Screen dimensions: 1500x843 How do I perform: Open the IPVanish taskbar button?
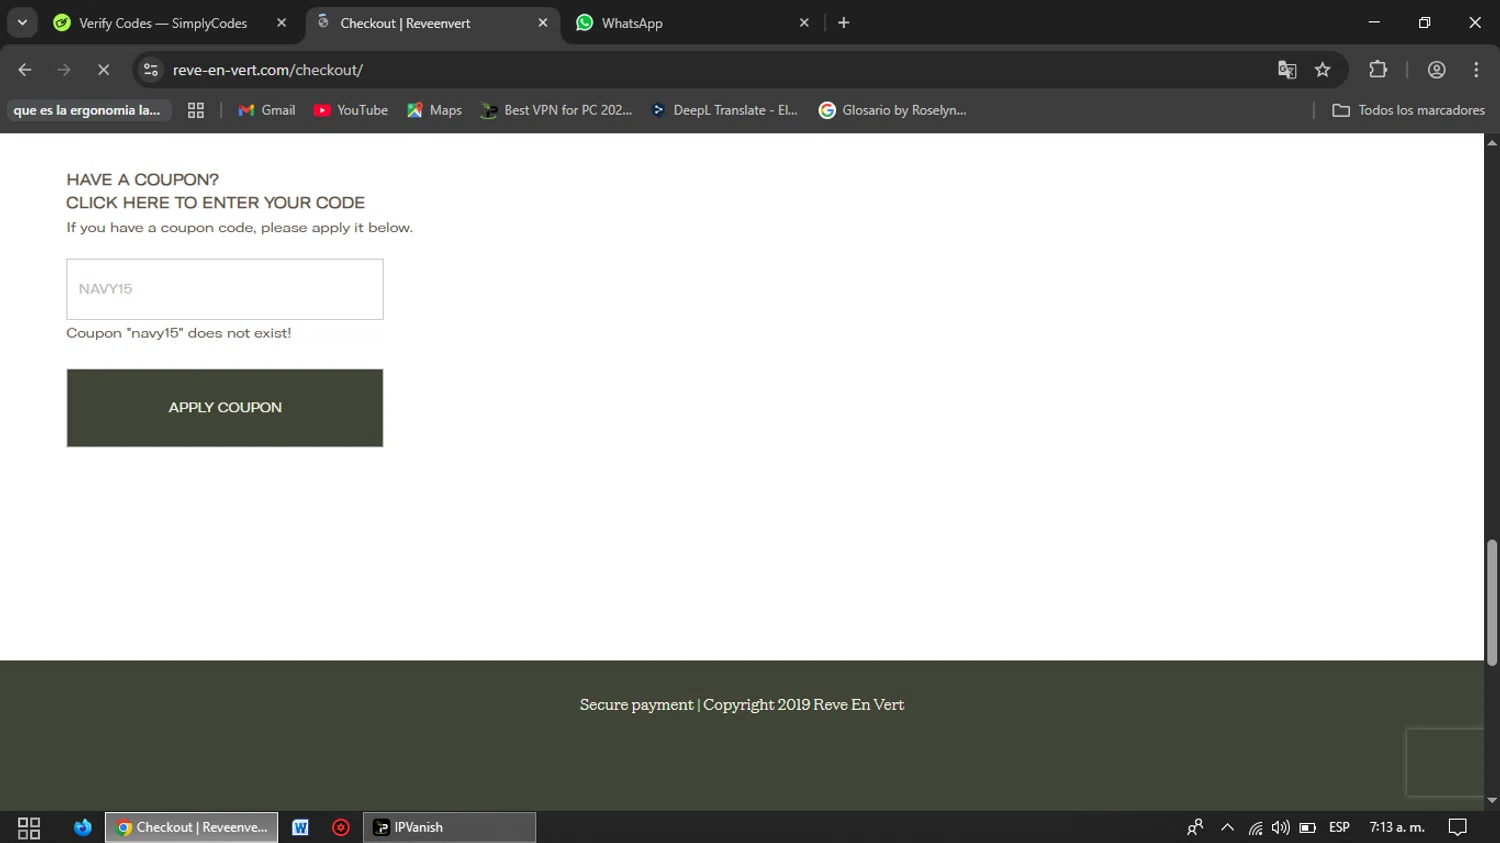coord(449,827)
